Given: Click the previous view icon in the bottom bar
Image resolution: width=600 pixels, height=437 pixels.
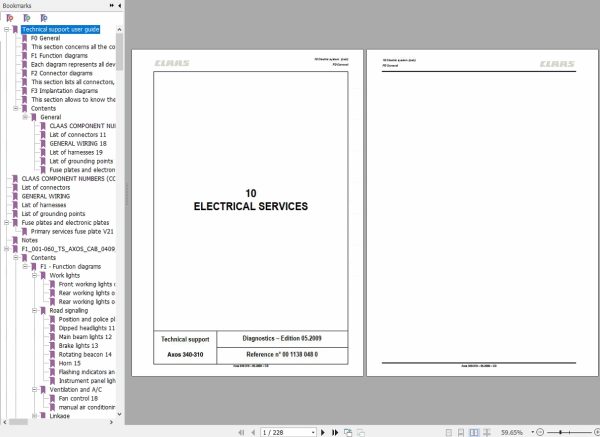Looking at the screenshot, I should [348, 432].
